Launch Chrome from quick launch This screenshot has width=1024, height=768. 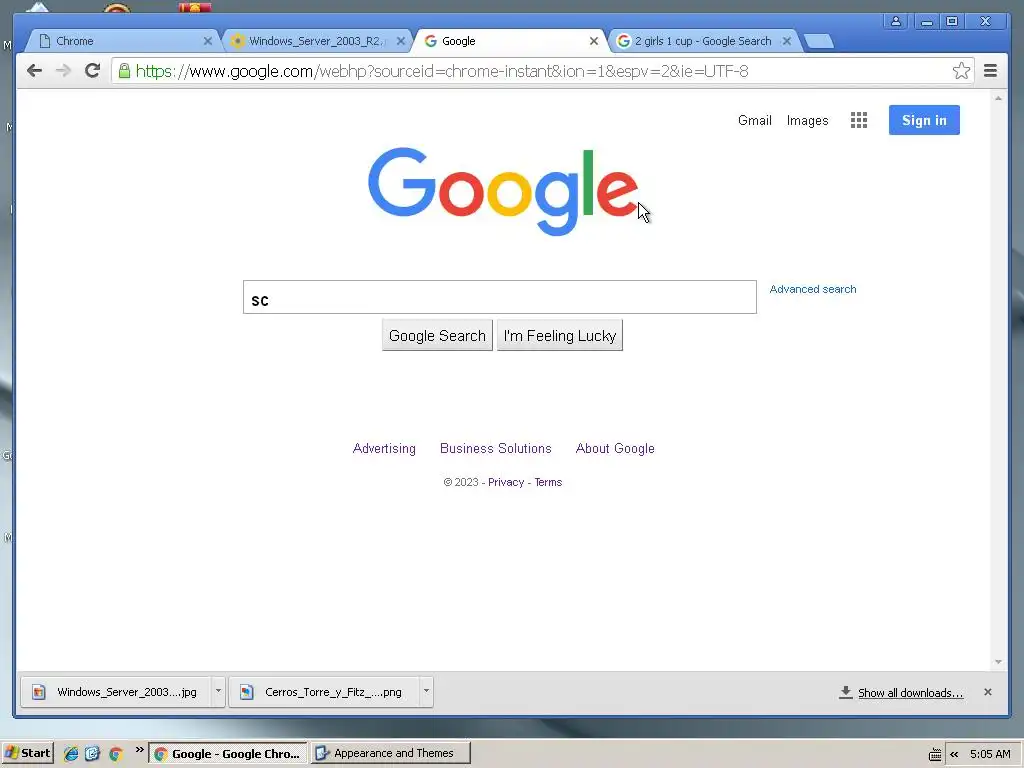[116, 754]
